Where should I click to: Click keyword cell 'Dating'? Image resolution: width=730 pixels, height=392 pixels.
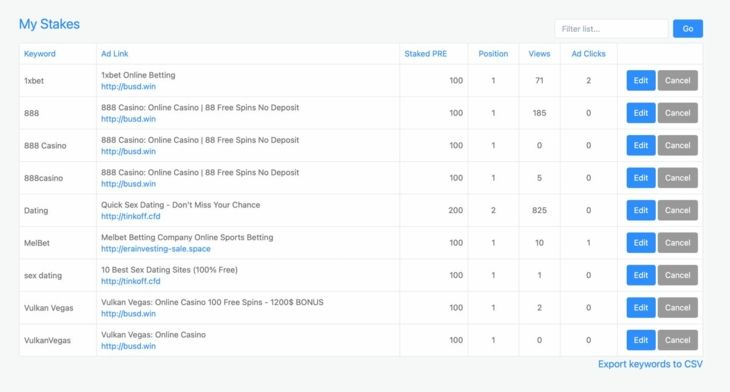pyautogui.click(x=36, y=210)
